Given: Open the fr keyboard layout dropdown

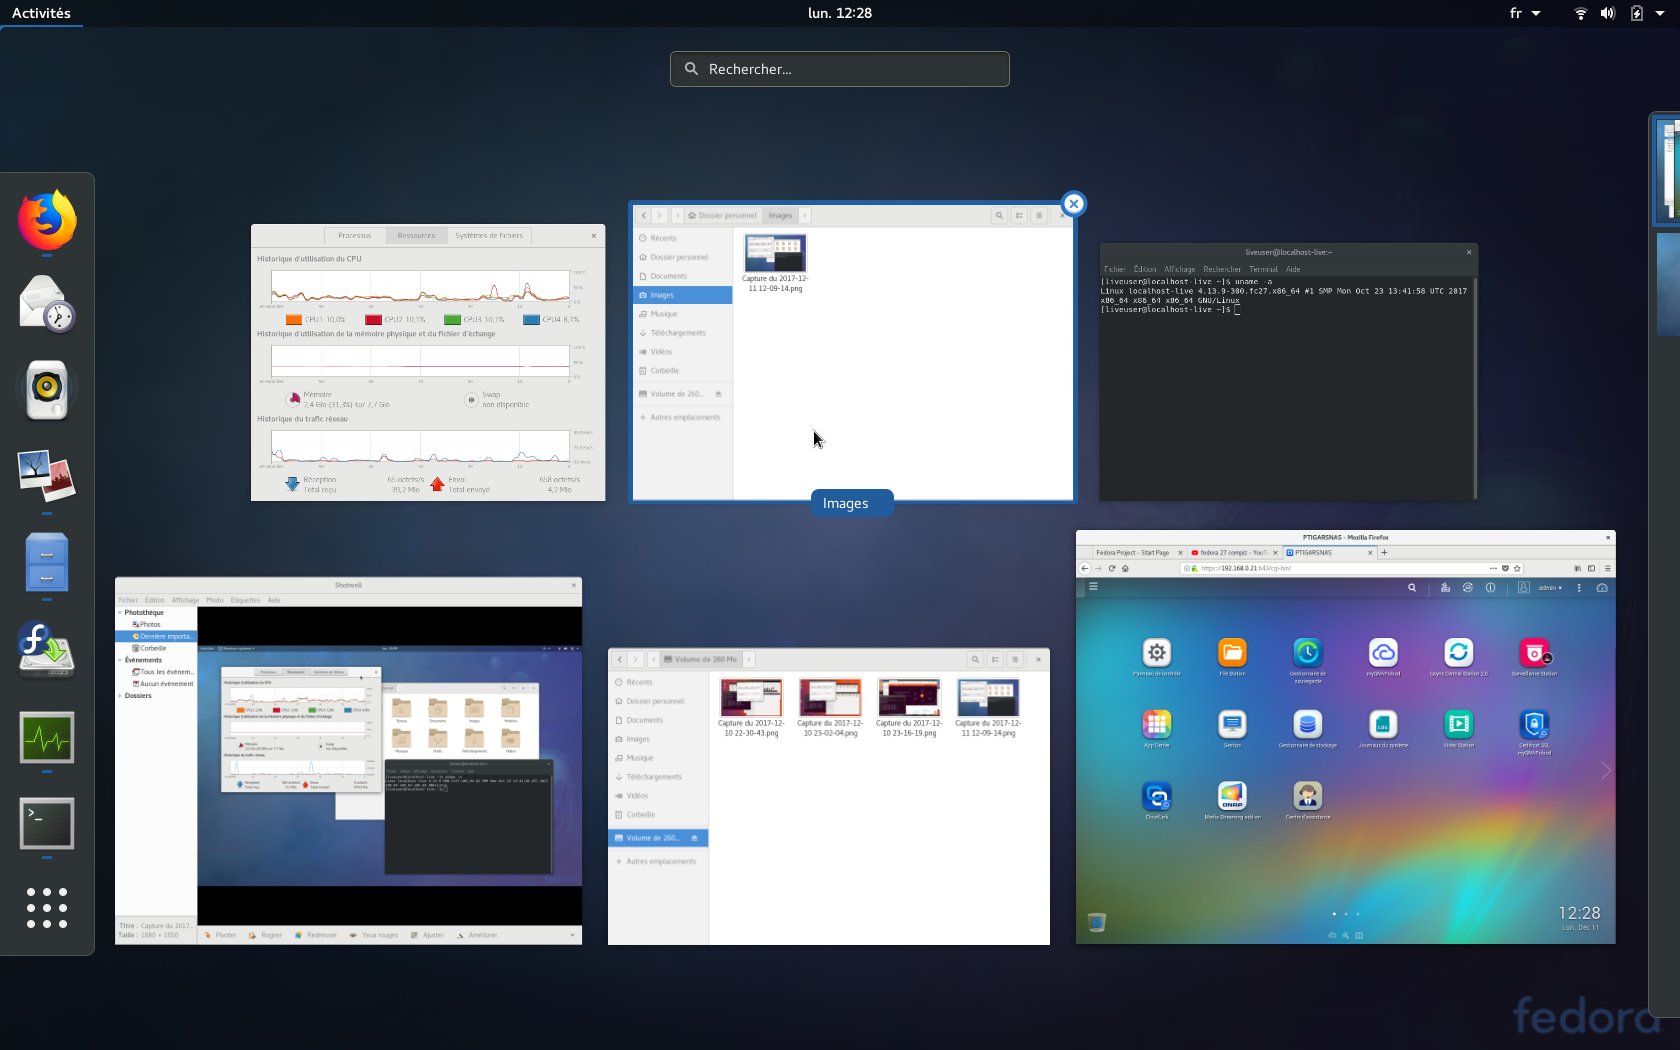Looking at the screenshot, I should pos(1525,13).
